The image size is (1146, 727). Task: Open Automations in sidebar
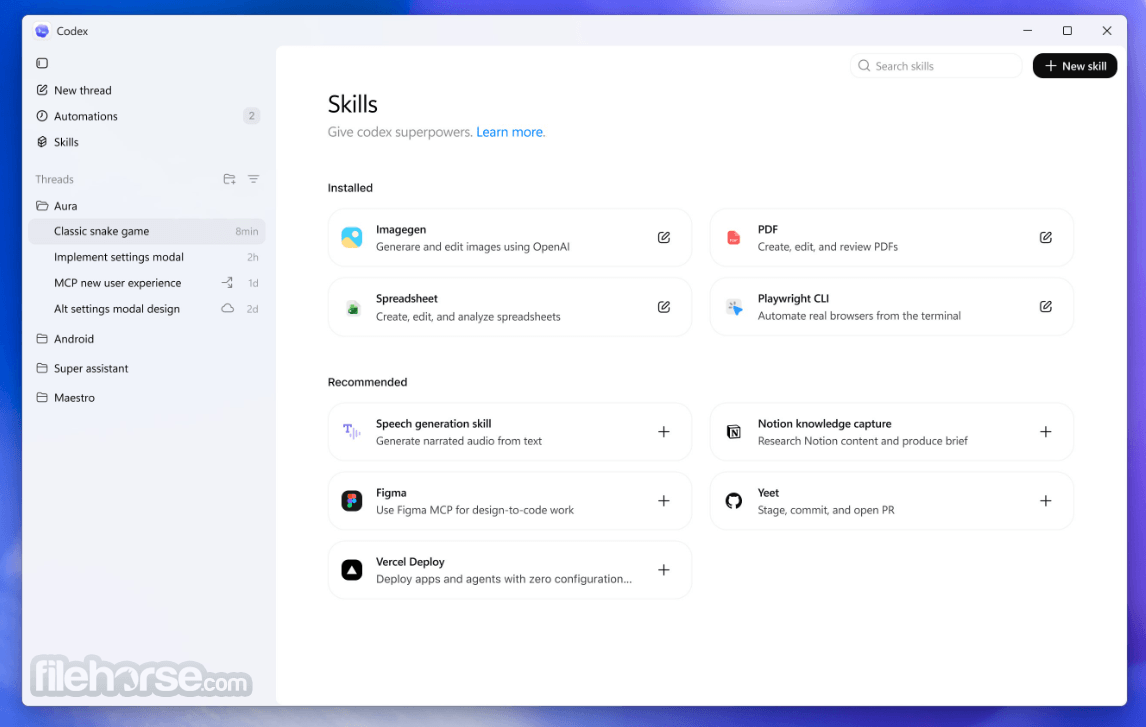pyautogui.click(x=77, y=116)
